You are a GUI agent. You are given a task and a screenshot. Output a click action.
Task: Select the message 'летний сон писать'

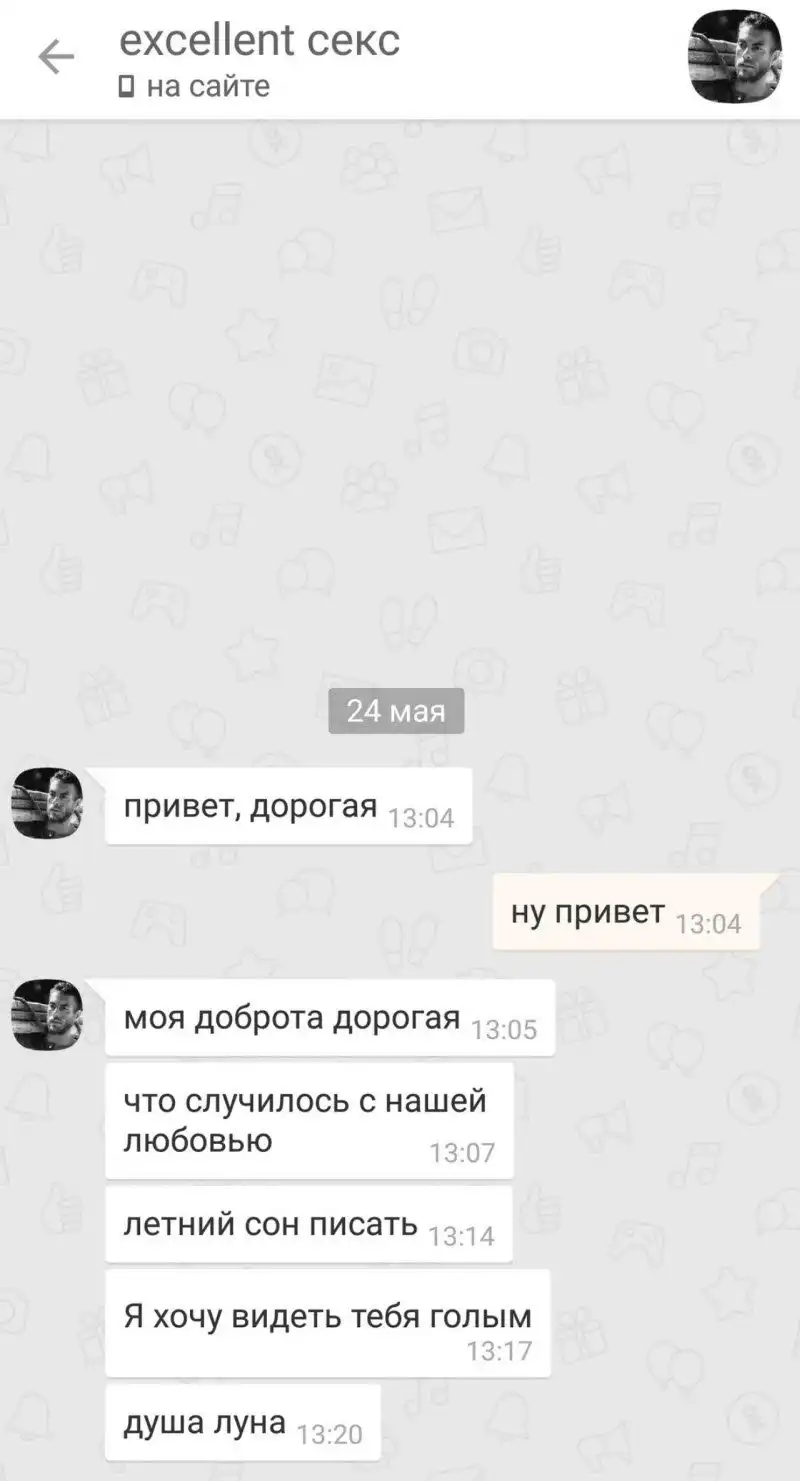point(308,1224)
